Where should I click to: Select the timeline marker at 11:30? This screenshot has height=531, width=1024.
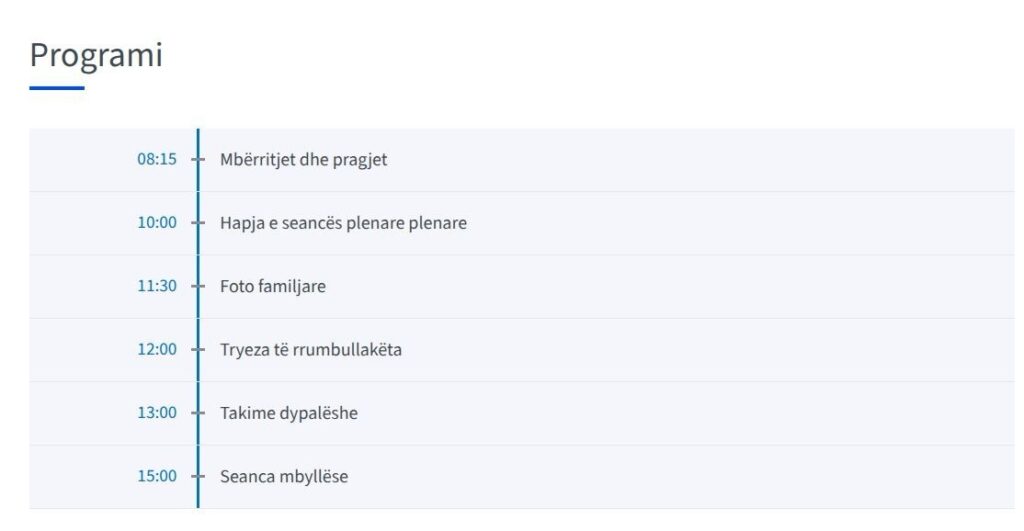[x=197, y=286]
